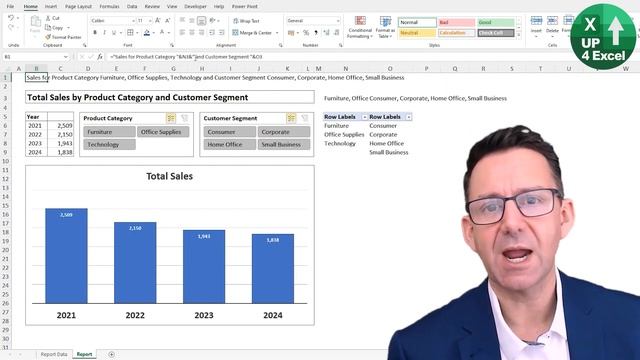The height and width of the screenshot is (360, 640).
Task: Toggle multi-select on Customer Segment slicer
Action: pos(291,118)
